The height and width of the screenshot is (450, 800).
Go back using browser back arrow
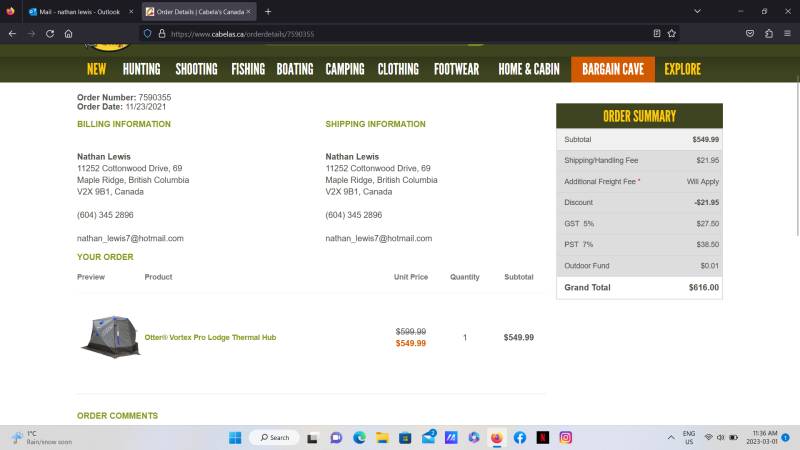pyautogui.click(x=12, y=34)
